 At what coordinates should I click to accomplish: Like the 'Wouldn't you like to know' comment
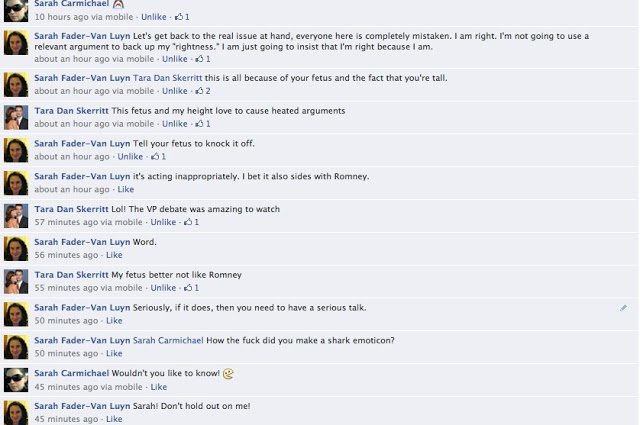(159, 387)
